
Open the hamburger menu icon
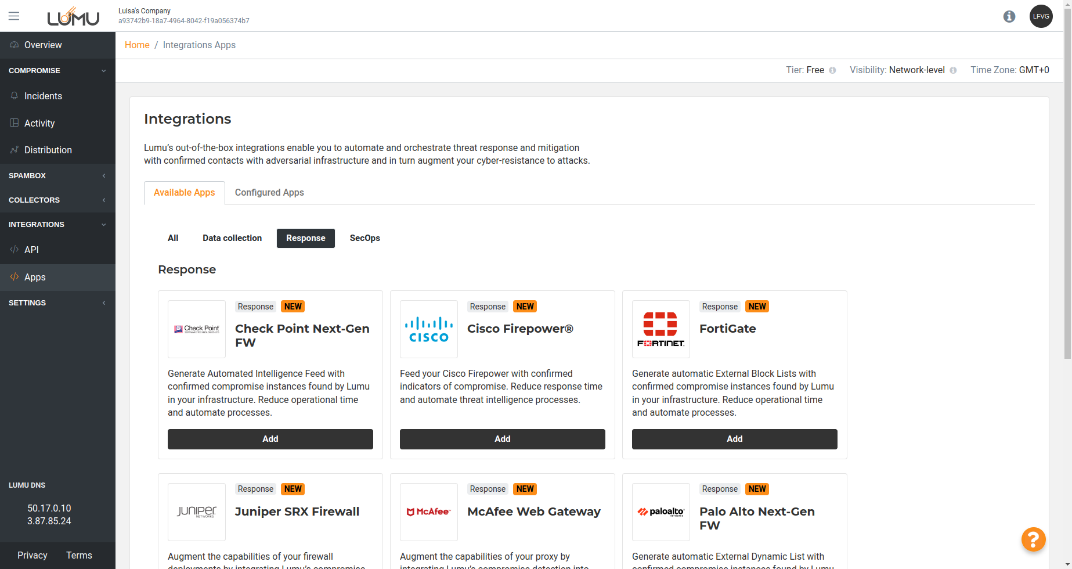point(14,16)
